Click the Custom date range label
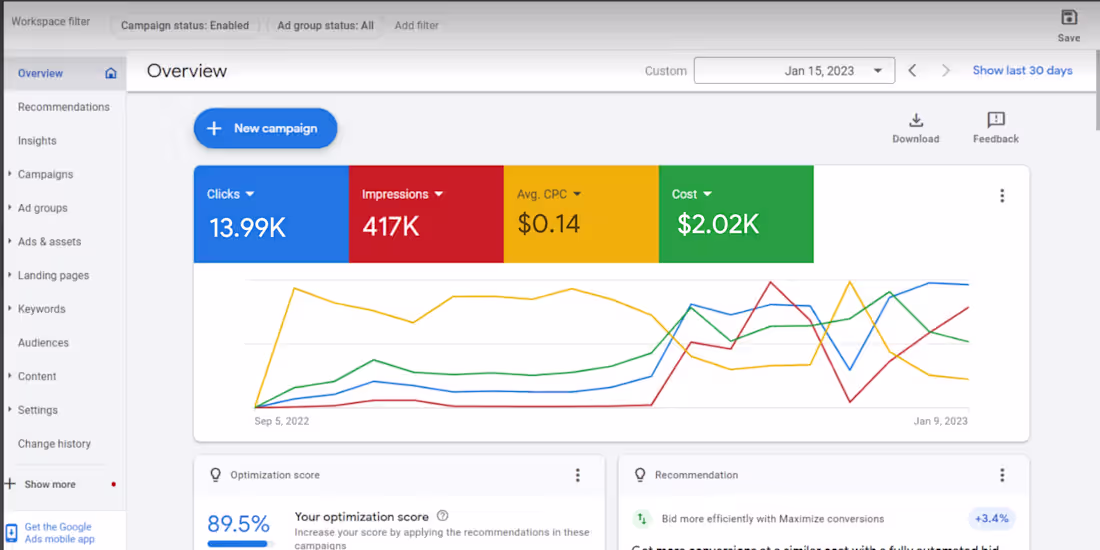 pyautogui.click(x=666, y=71)
